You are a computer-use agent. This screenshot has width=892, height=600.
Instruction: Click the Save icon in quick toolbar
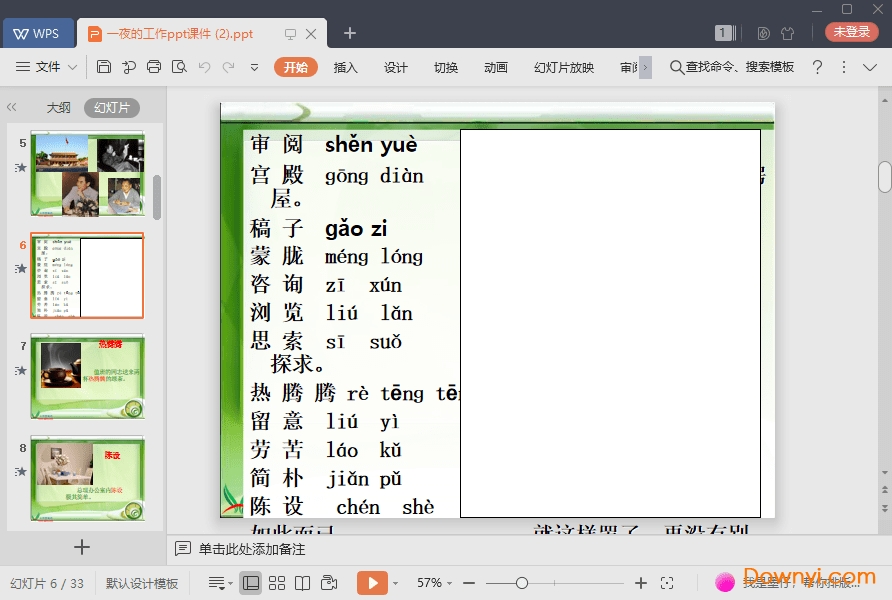click(104, 67)
